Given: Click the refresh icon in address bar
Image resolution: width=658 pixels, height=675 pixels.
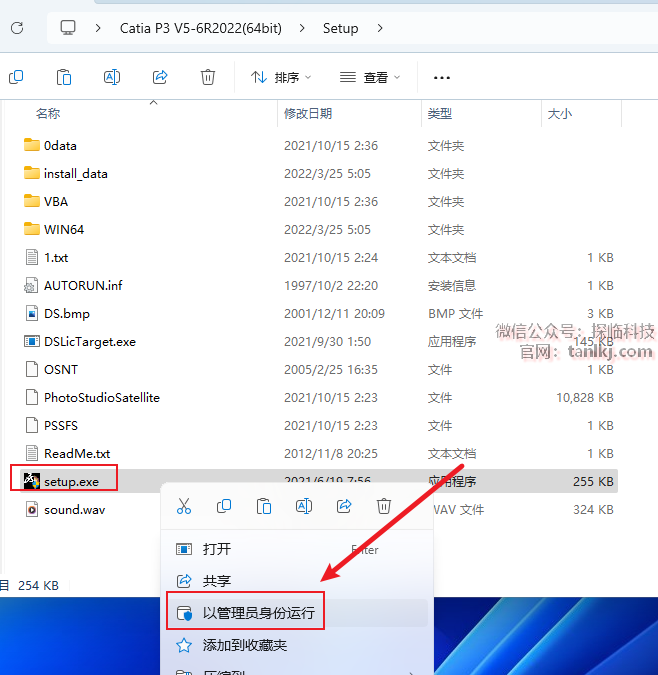Looking at the screenshot, I should [x=17, y=28].
